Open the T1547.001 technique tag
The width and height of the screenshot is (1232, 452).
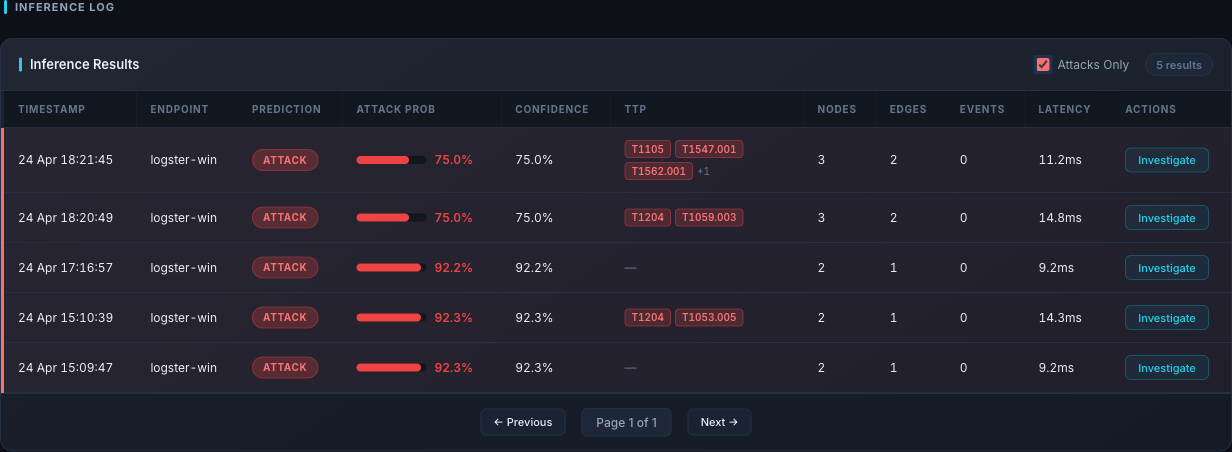pos(709,149)
